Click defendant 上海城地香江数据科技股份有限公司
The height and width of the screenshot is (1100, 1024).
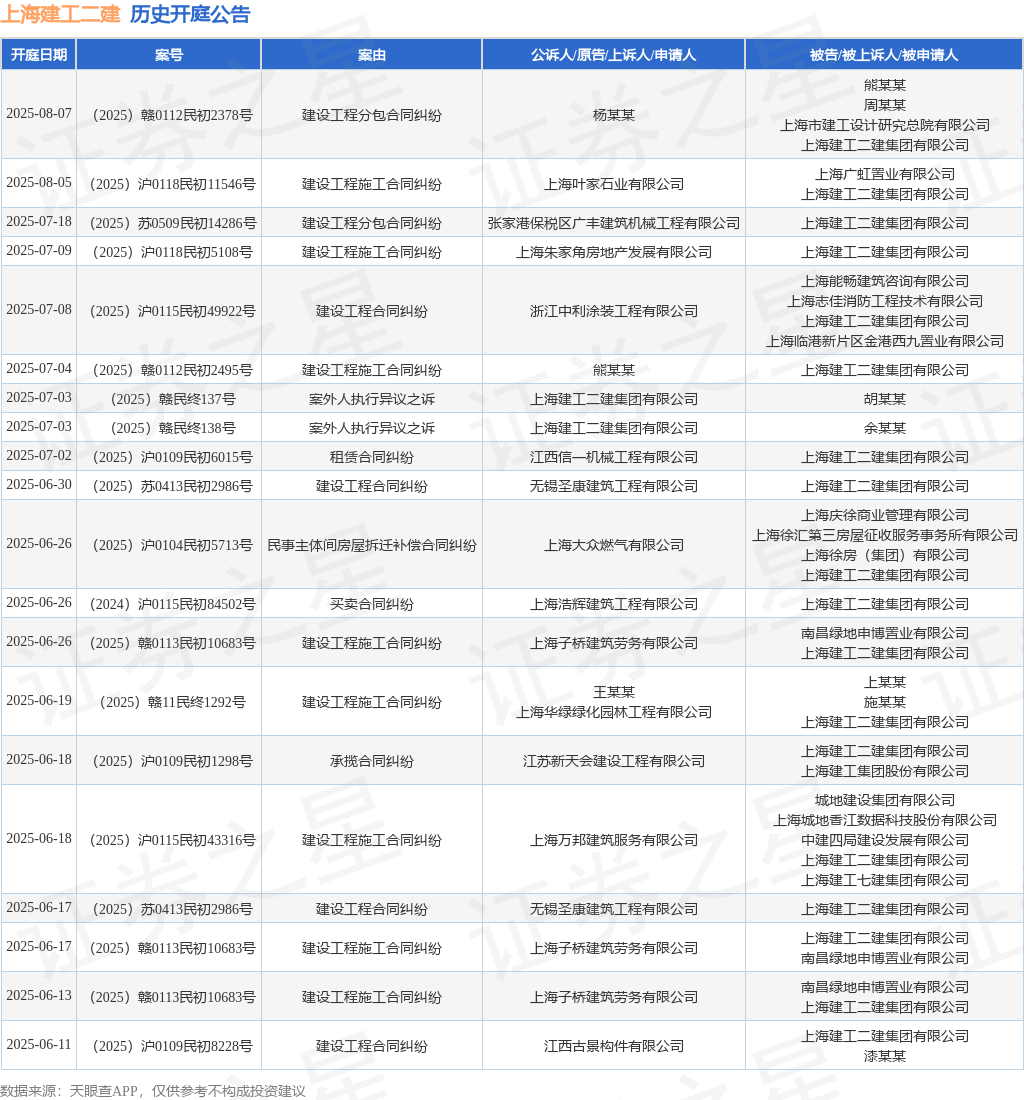click(x=884, y=820)
